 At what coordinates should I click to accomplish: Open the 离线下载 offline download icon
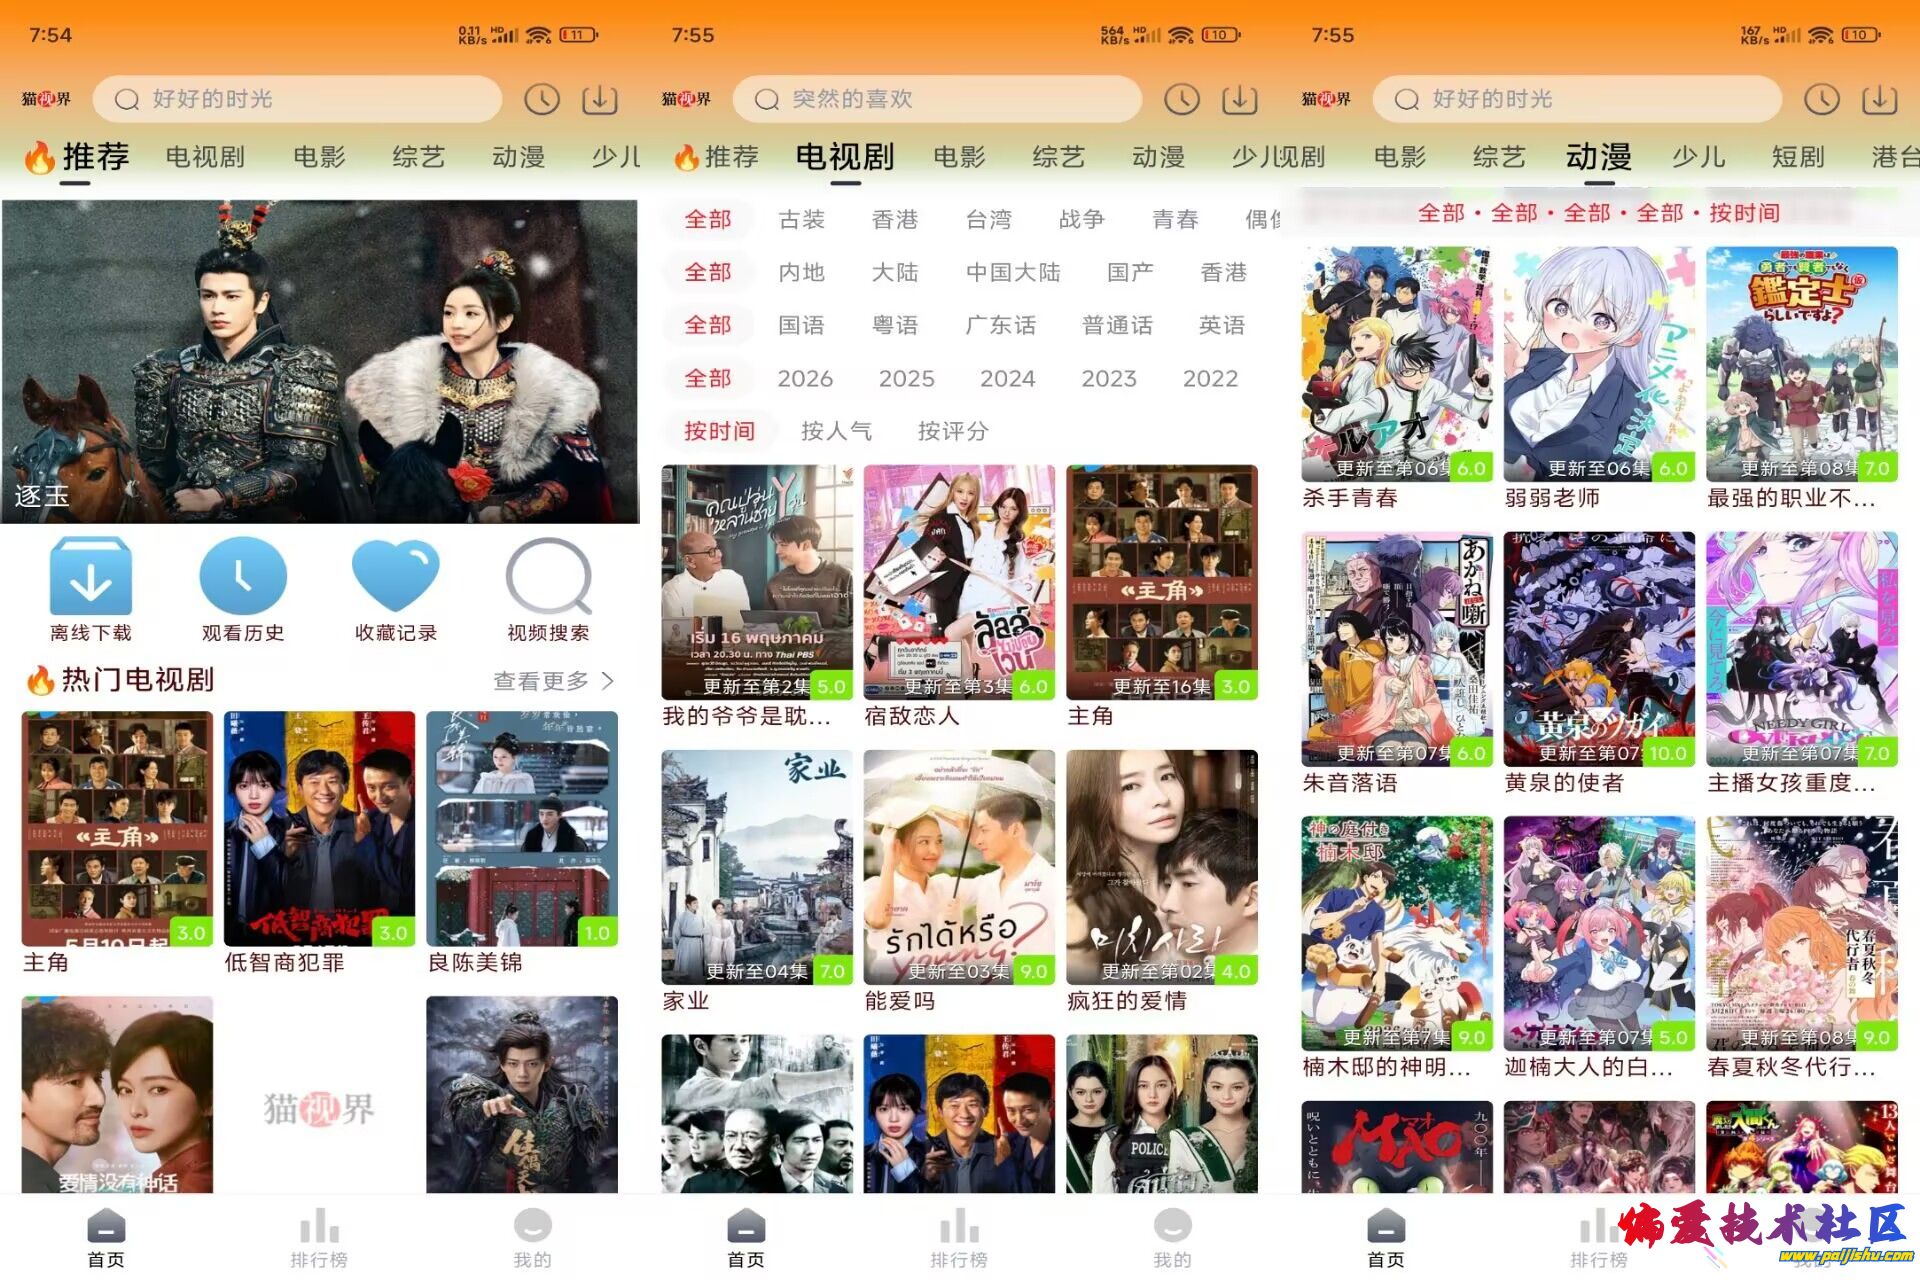pos(91,577)
